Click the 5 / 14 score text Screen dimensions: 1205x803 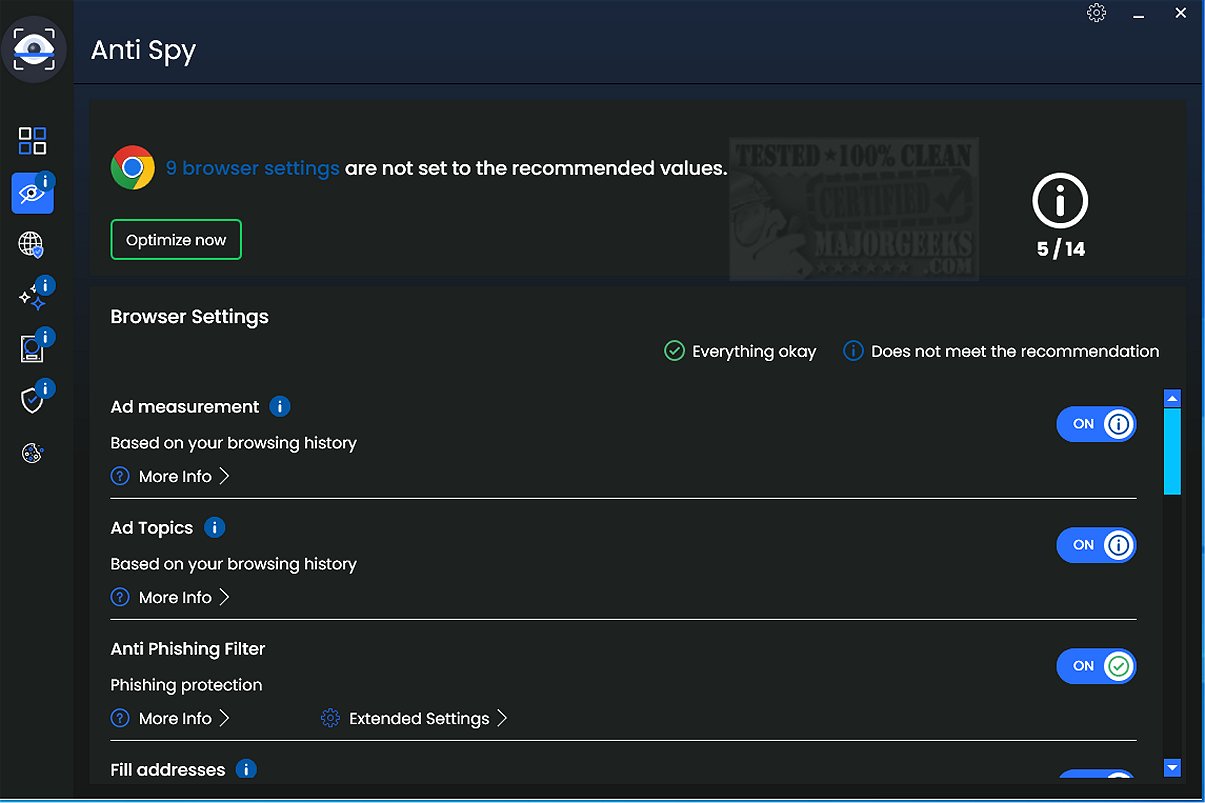coord(1060,249)
